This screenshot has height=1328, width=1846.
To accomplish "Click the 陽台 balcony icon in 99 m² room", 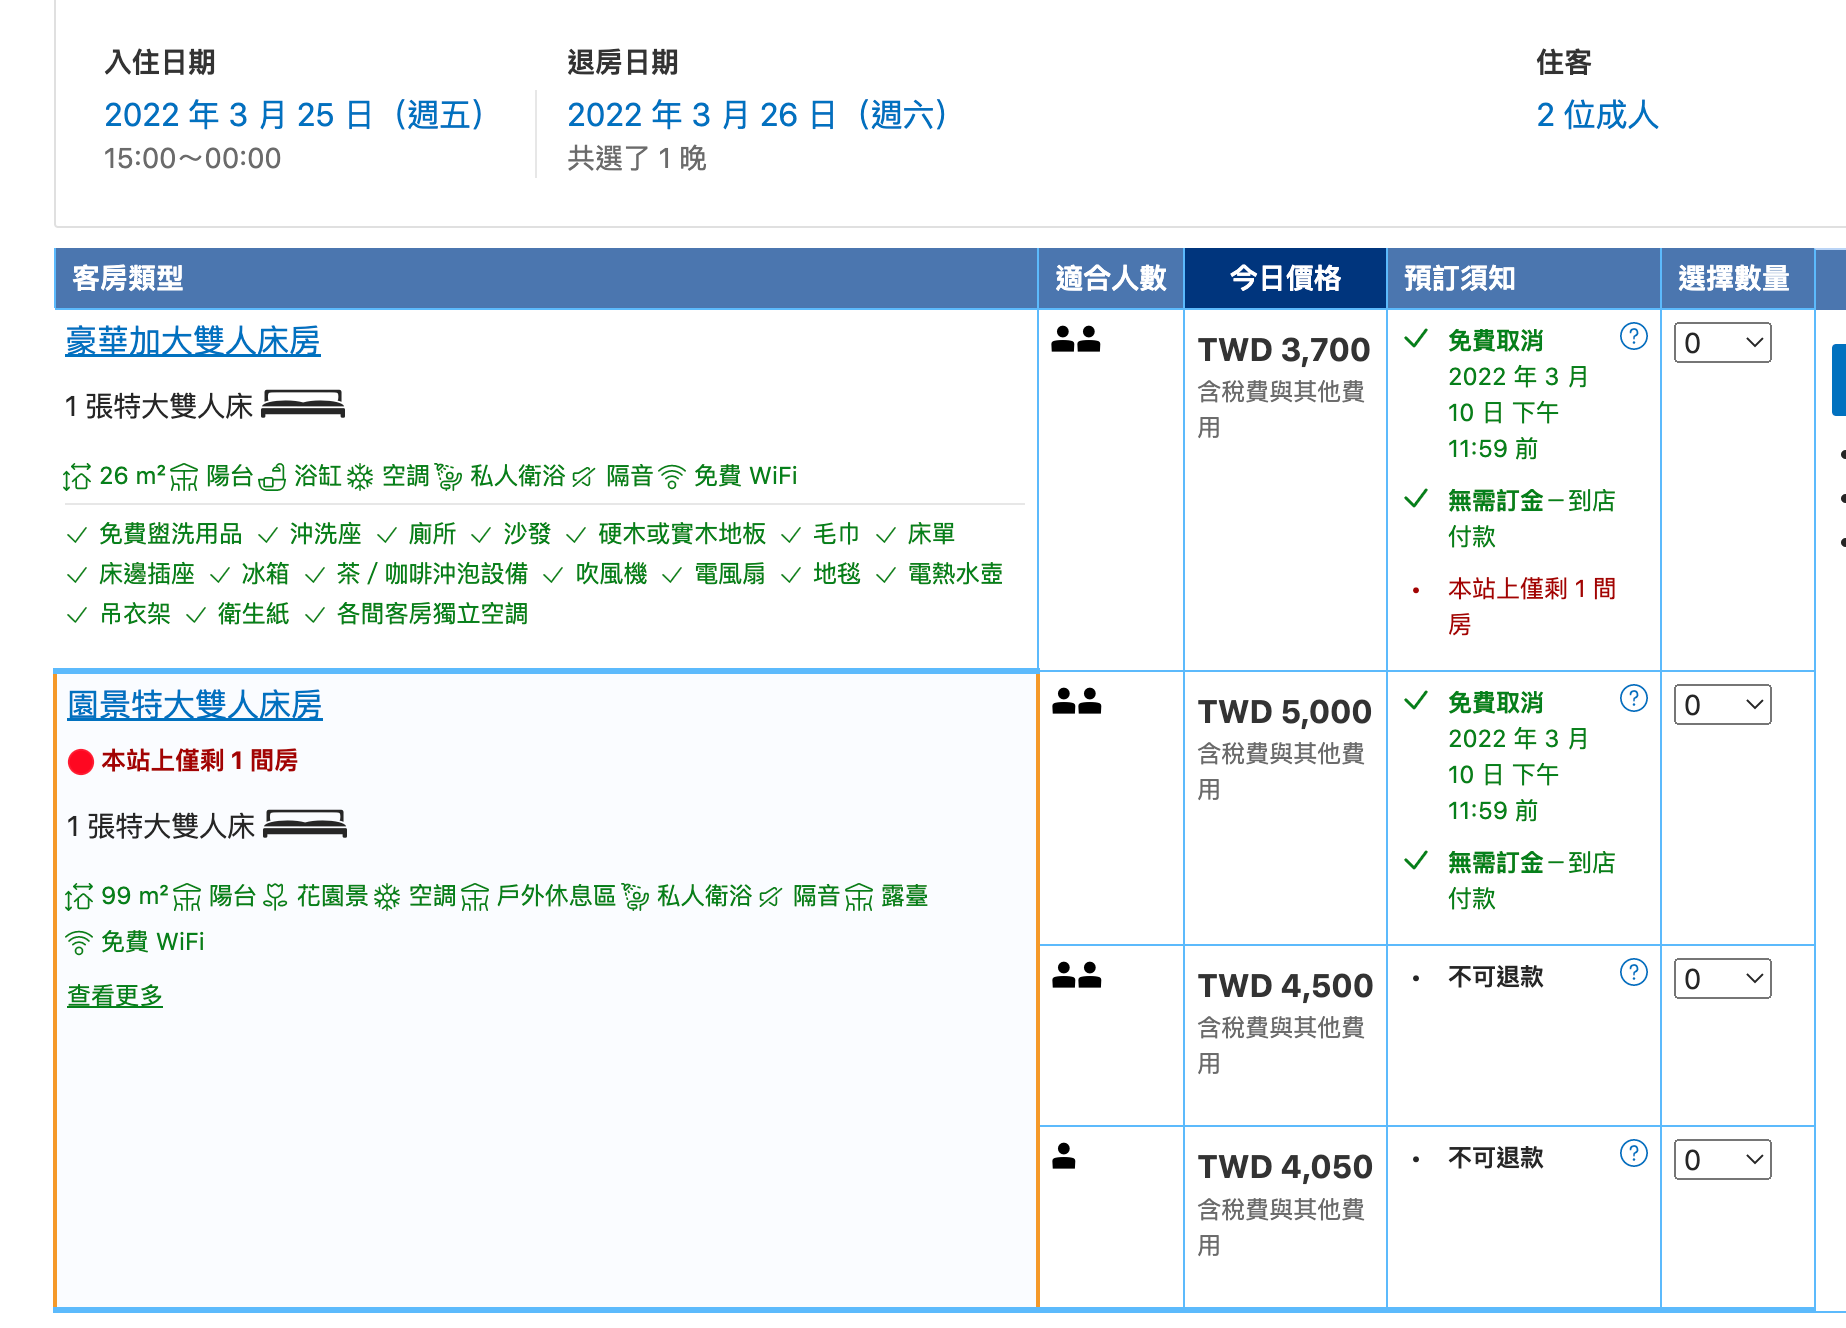I will [187, 898].
